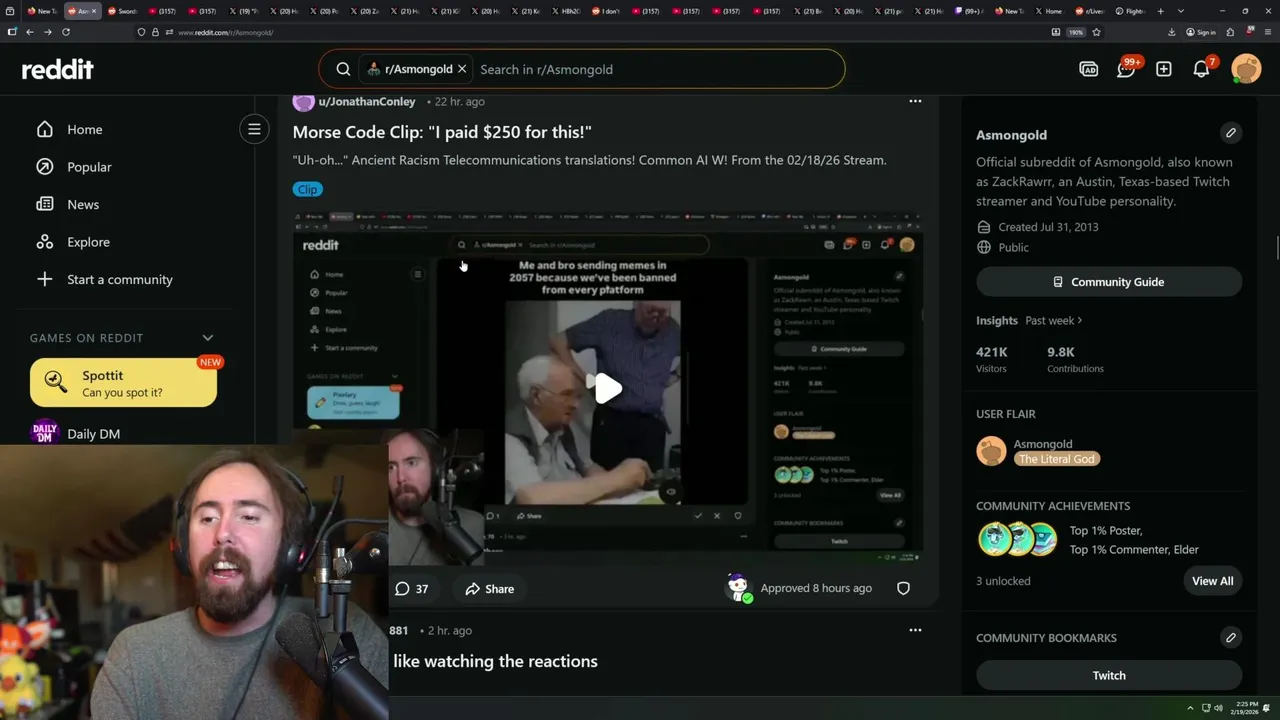Switch to the r/Lives tab
This screenshot has width=1280, height=720.
click(x=1092, y=11)
